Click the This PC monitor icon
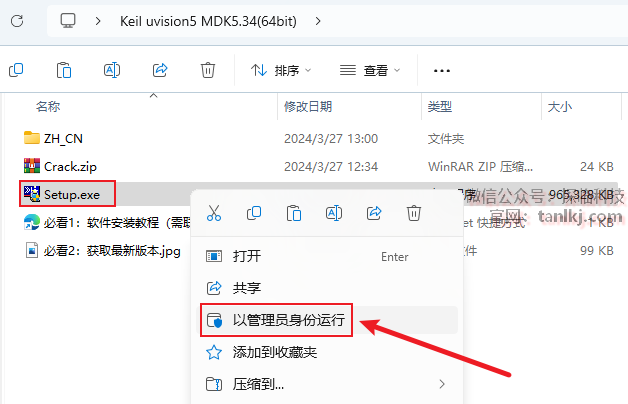Screen dimensions: 628x404 [68, 21]
